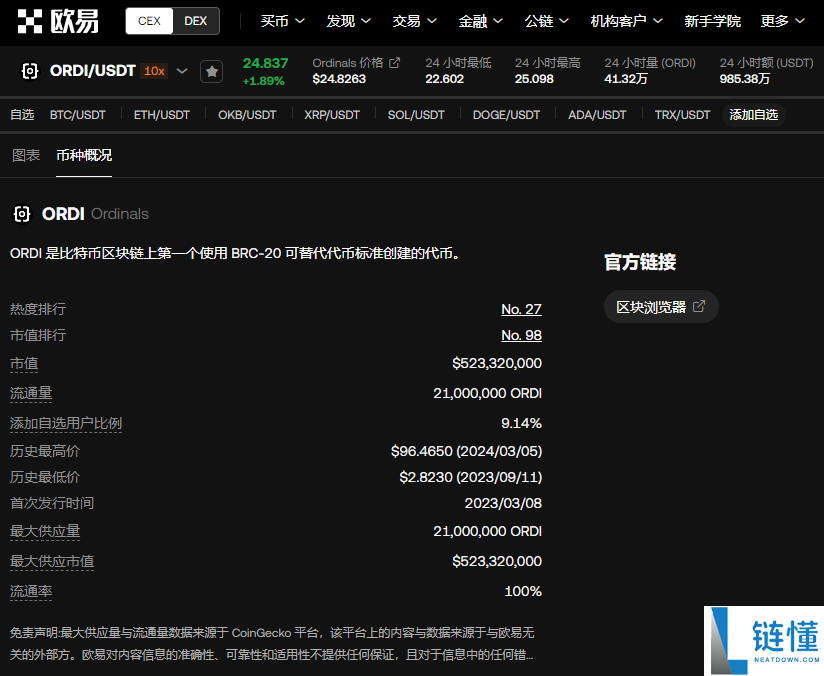Click the 最大供应市值 label
This screenshot has width=824, height=676.
[52, 561]
